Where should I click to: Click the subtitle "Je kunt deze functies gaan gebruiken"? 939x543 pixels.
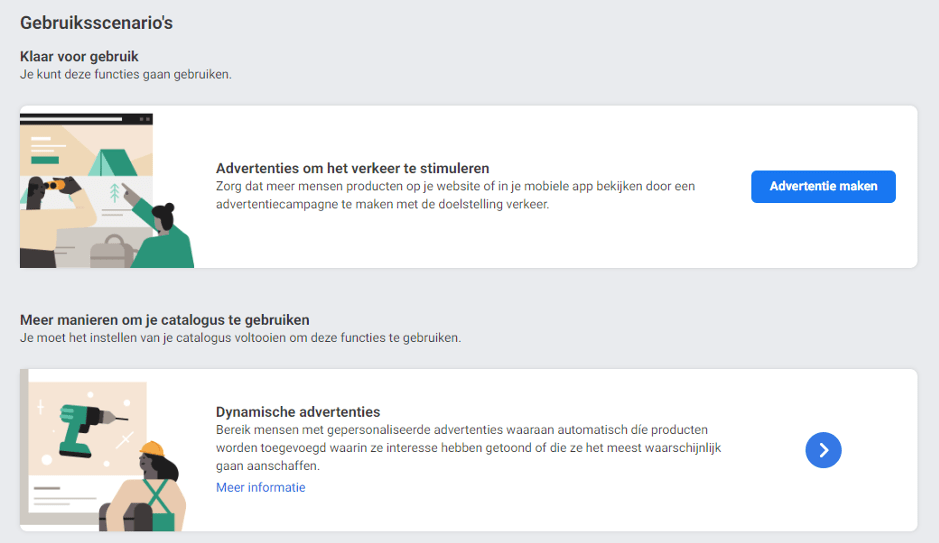point(126,74)
